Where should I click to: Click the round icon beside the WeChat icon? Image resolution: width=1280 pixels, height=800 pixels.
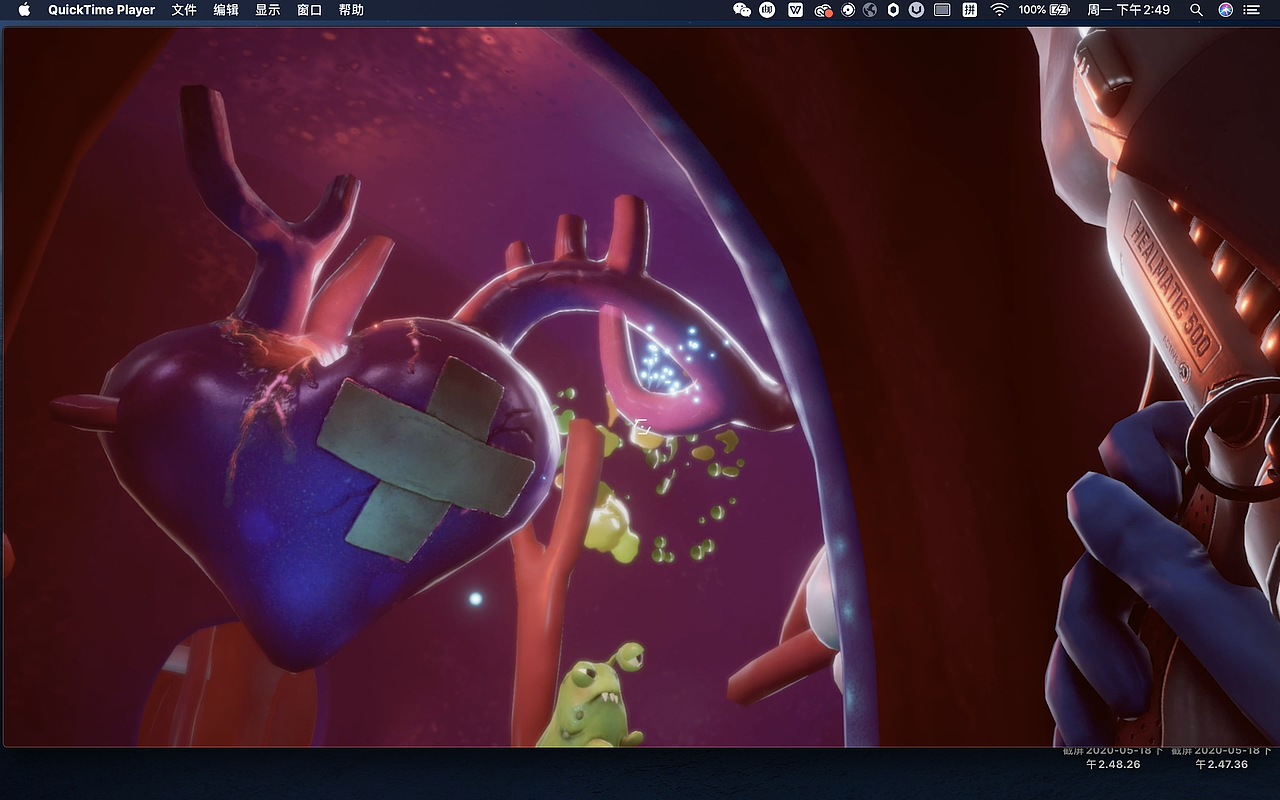(x=768, y=10)
